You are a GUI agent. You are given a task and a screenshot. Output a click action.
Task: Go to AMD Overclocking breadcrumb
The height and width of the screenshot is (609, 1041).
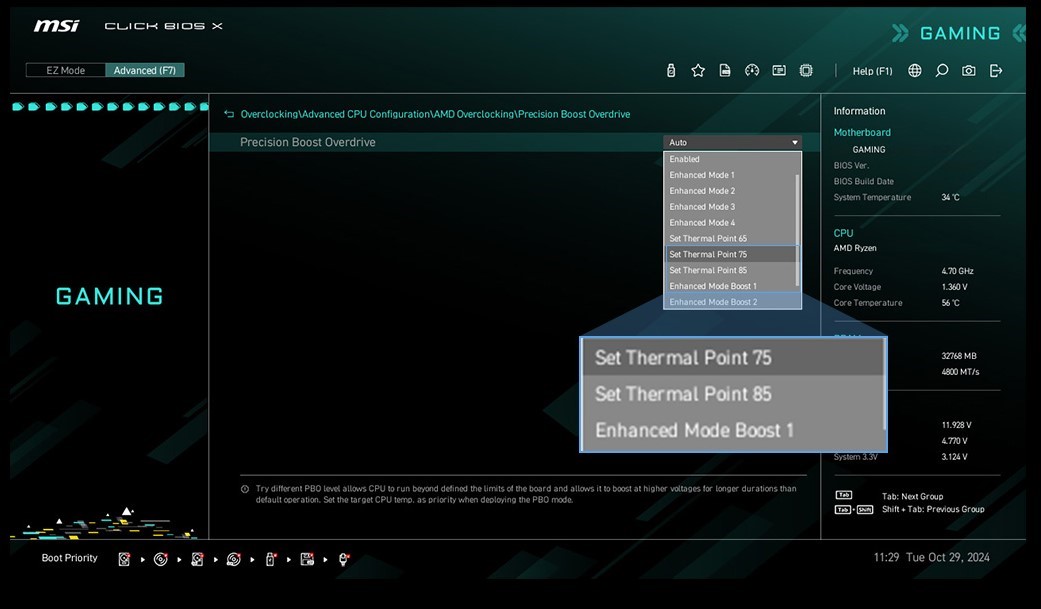(475, 114)
